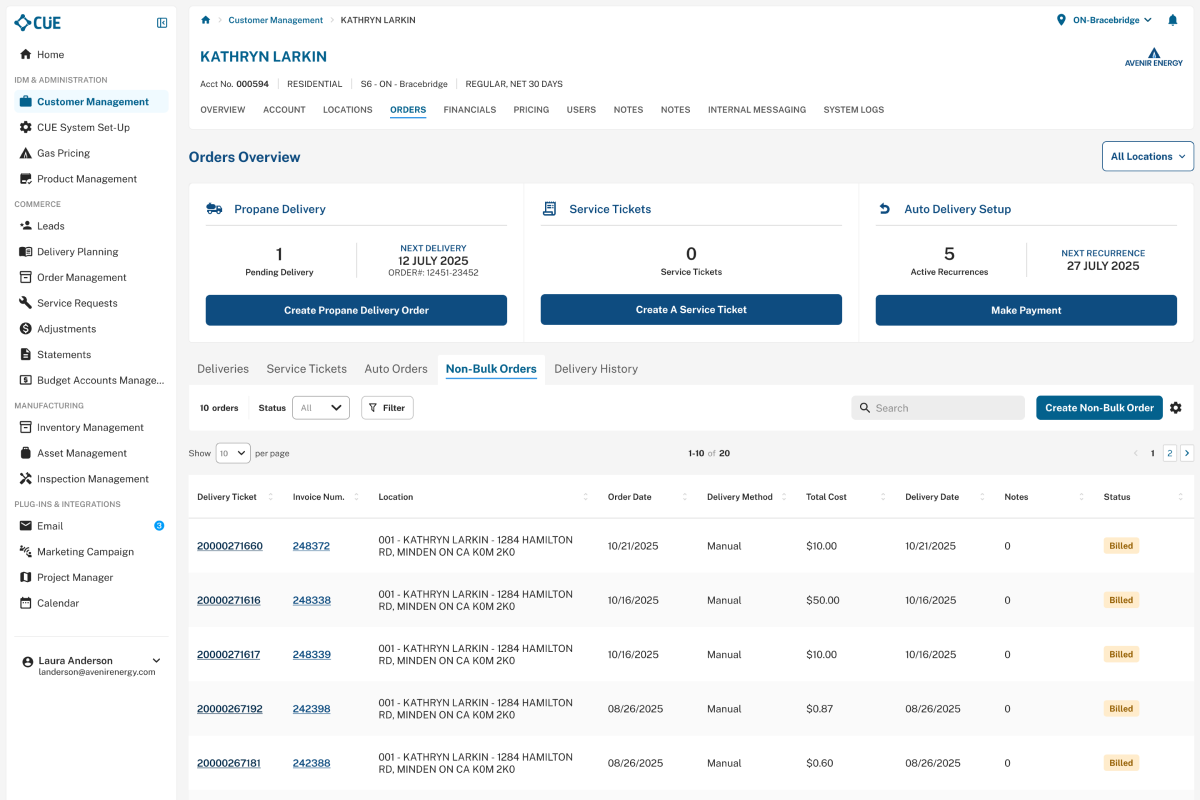This screenshot has height=800, width=1200.
Task: Open the Delivery History tab
Action: pos(596,369)
